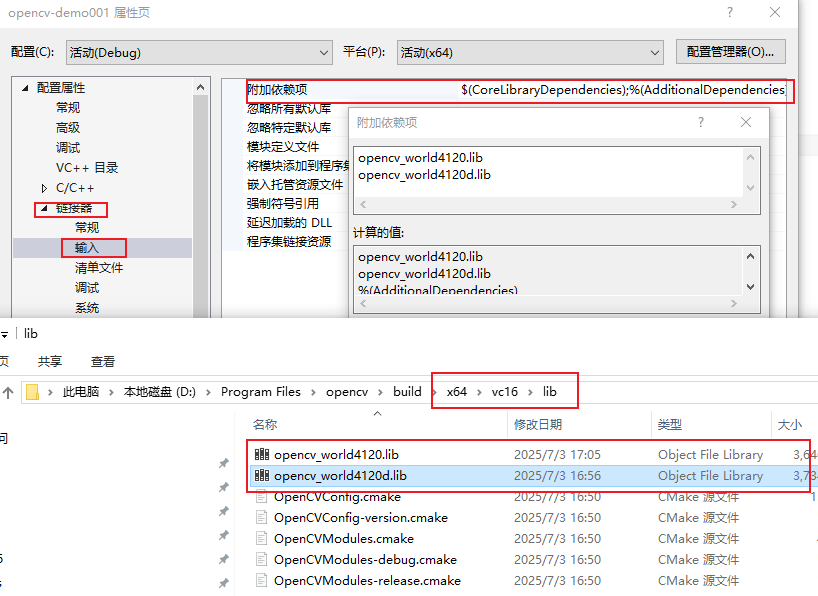Select 清单文件 in the tree
Image resolution: width=818 pixels, height=596 pixels.
point(99,268)
